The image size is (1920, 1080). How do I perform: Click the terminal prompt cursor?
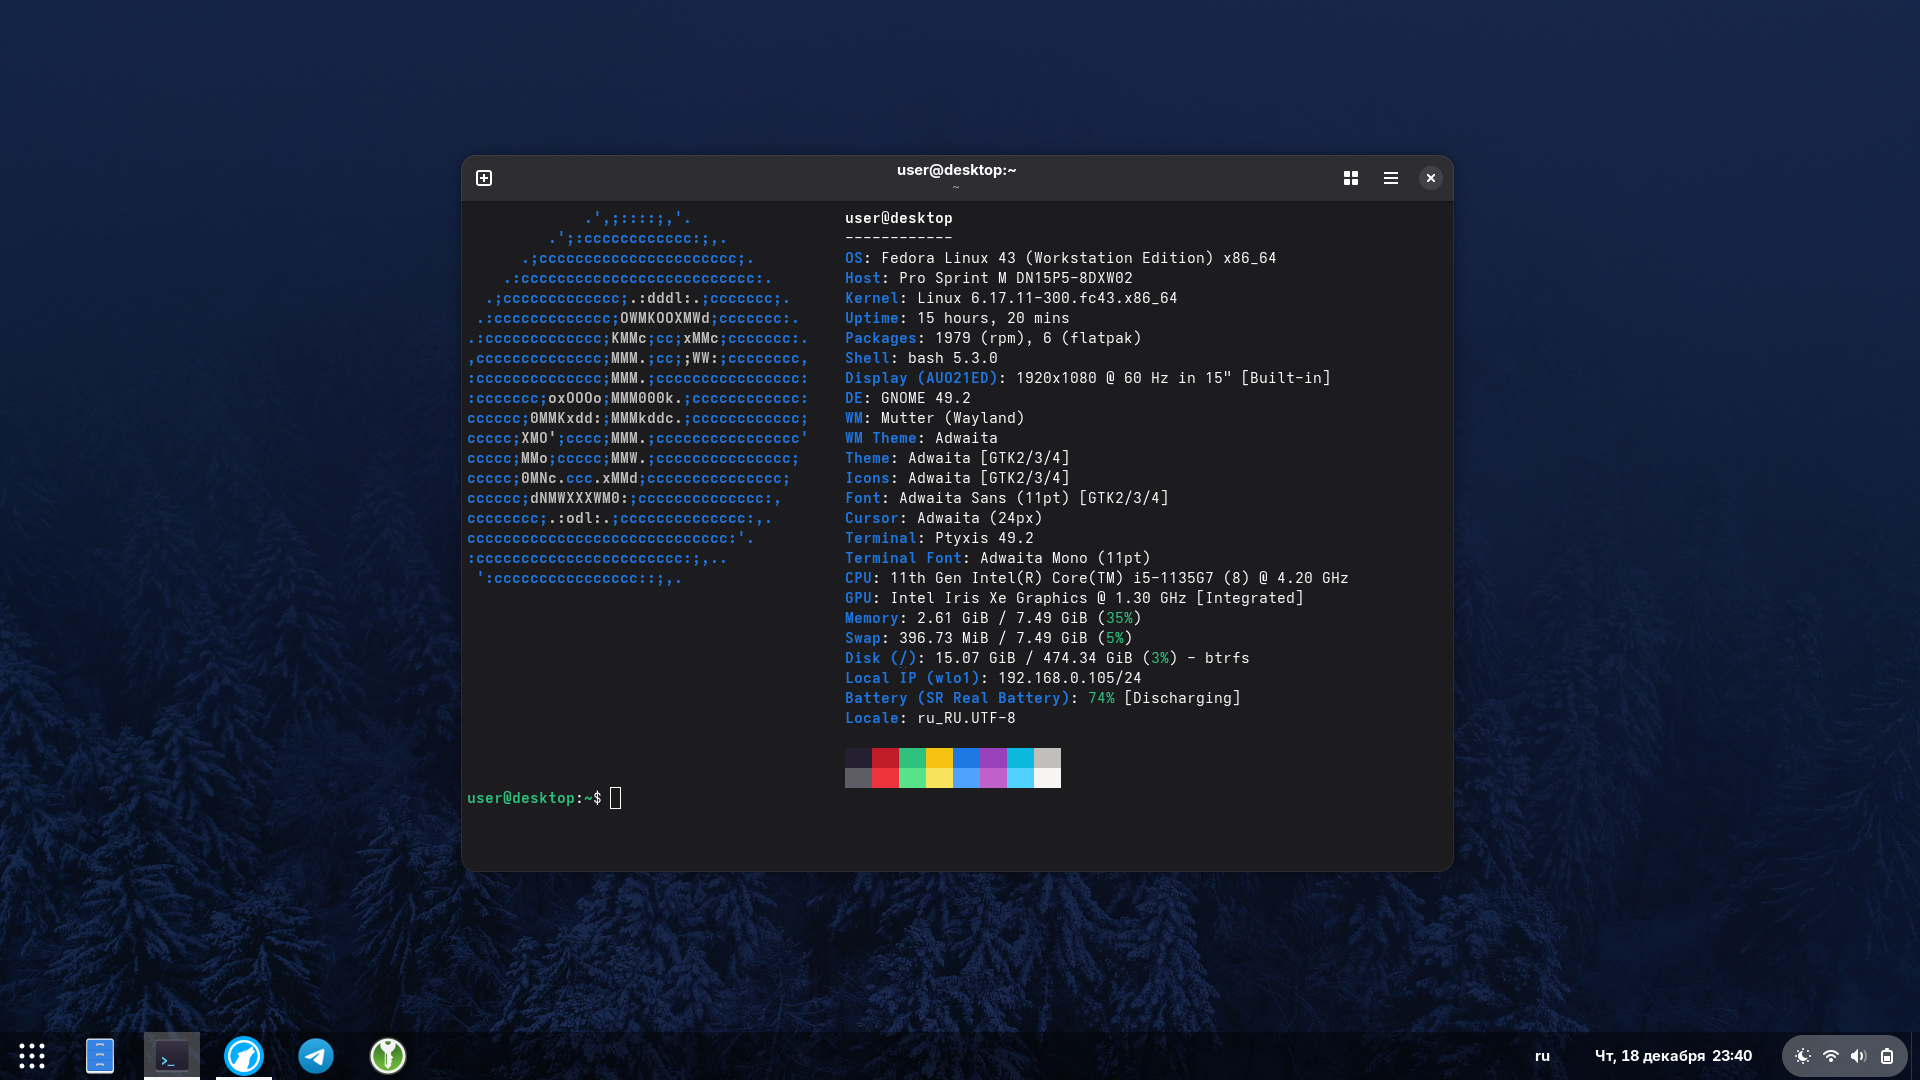click(615, 798)
